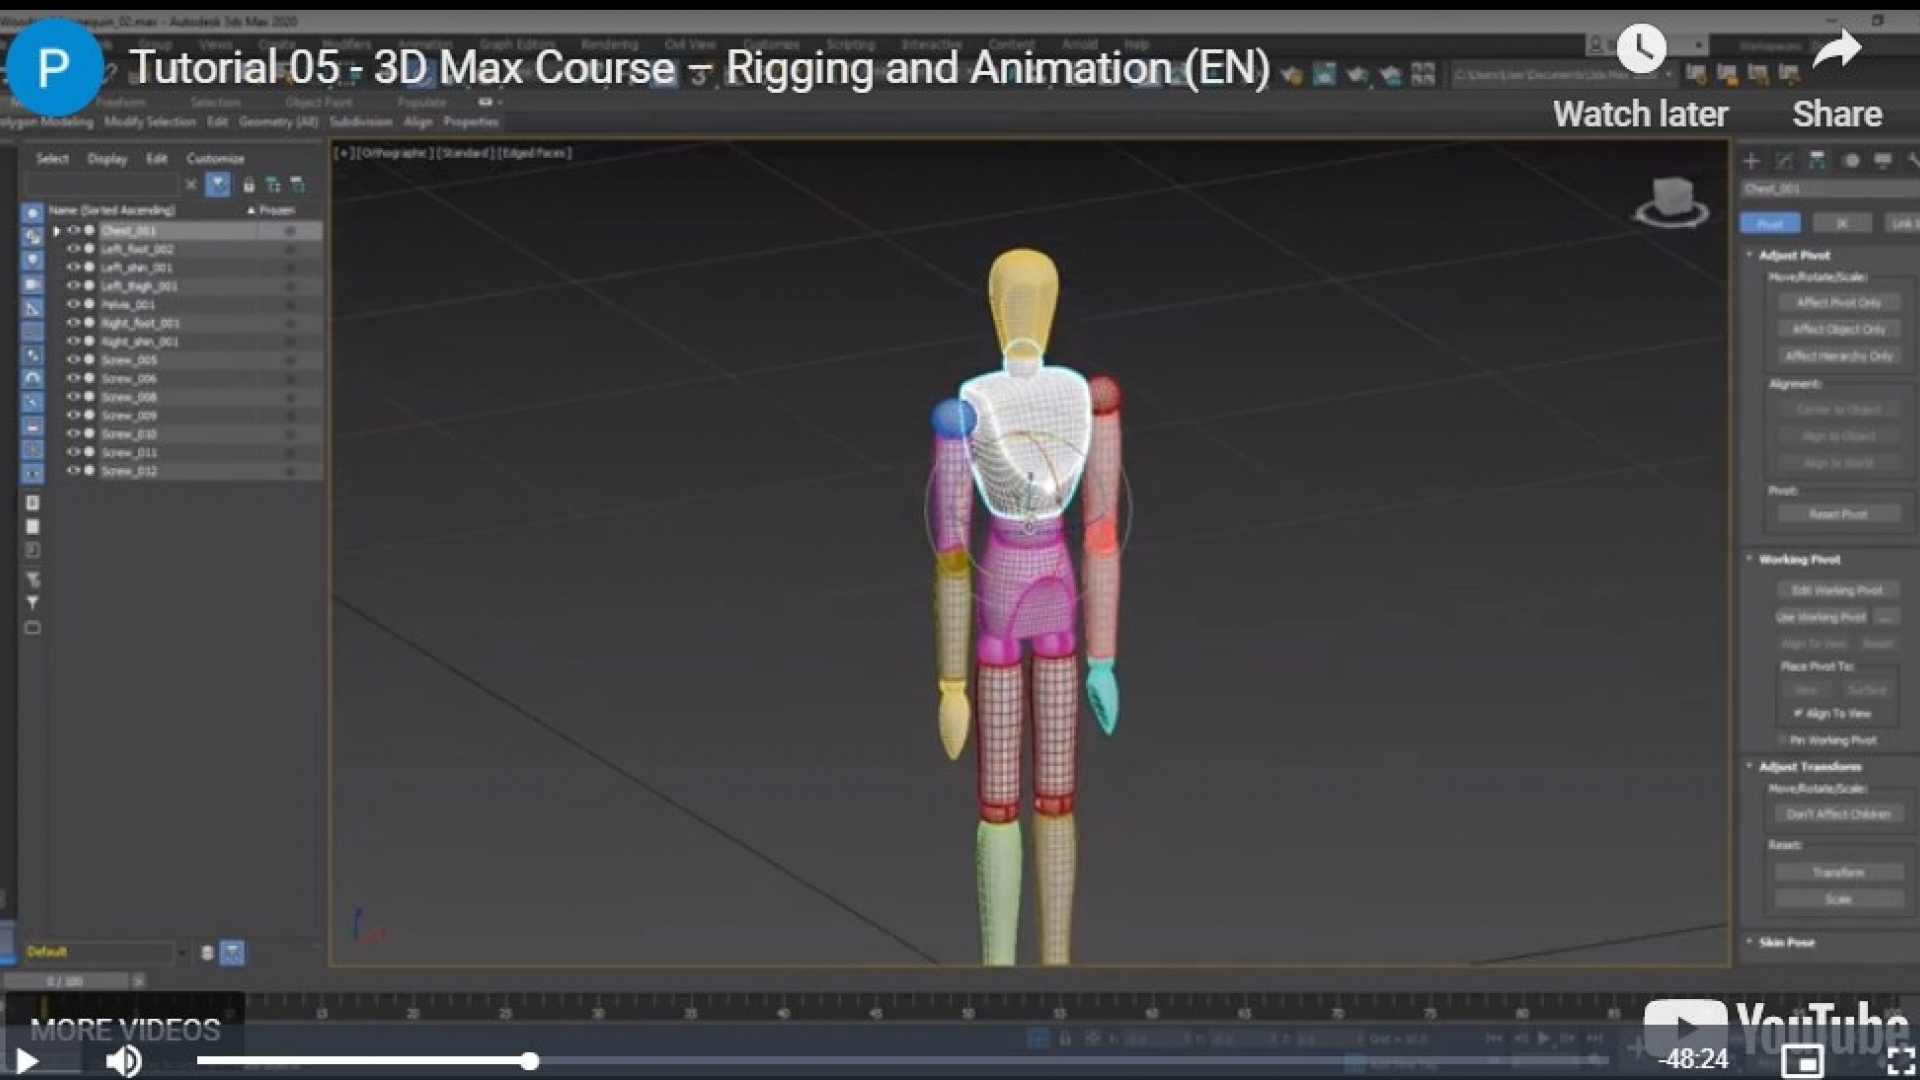Click the Edit Working Pivot button
The image size is (1920, 1080).
point(1838,590)
